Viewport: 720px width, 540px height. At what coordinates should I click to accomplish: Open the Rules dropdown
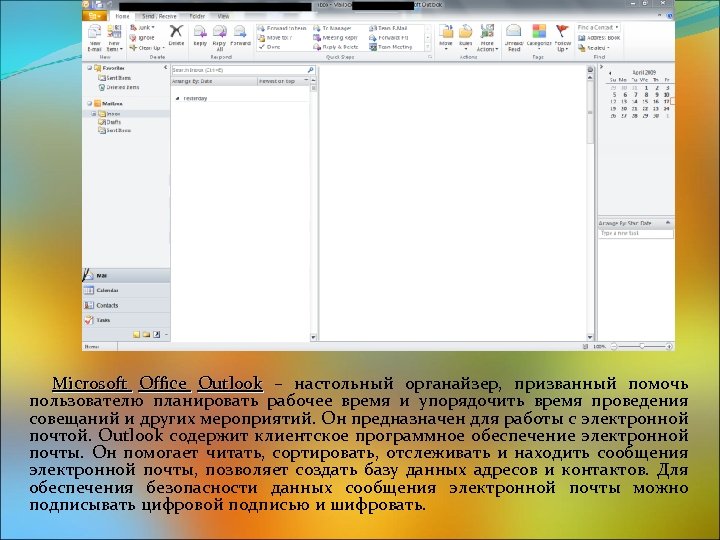pyautogui.click(x=466, y=38)
